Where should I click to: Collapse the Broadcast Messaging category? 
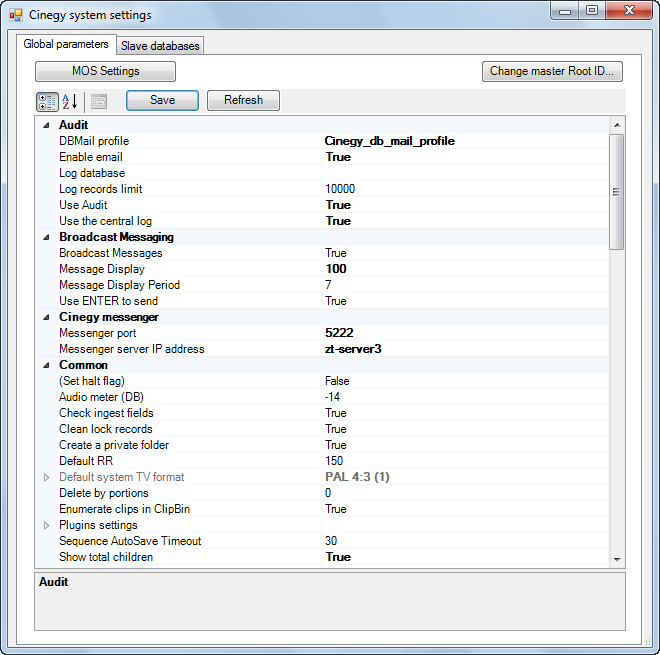pos(46,237)
